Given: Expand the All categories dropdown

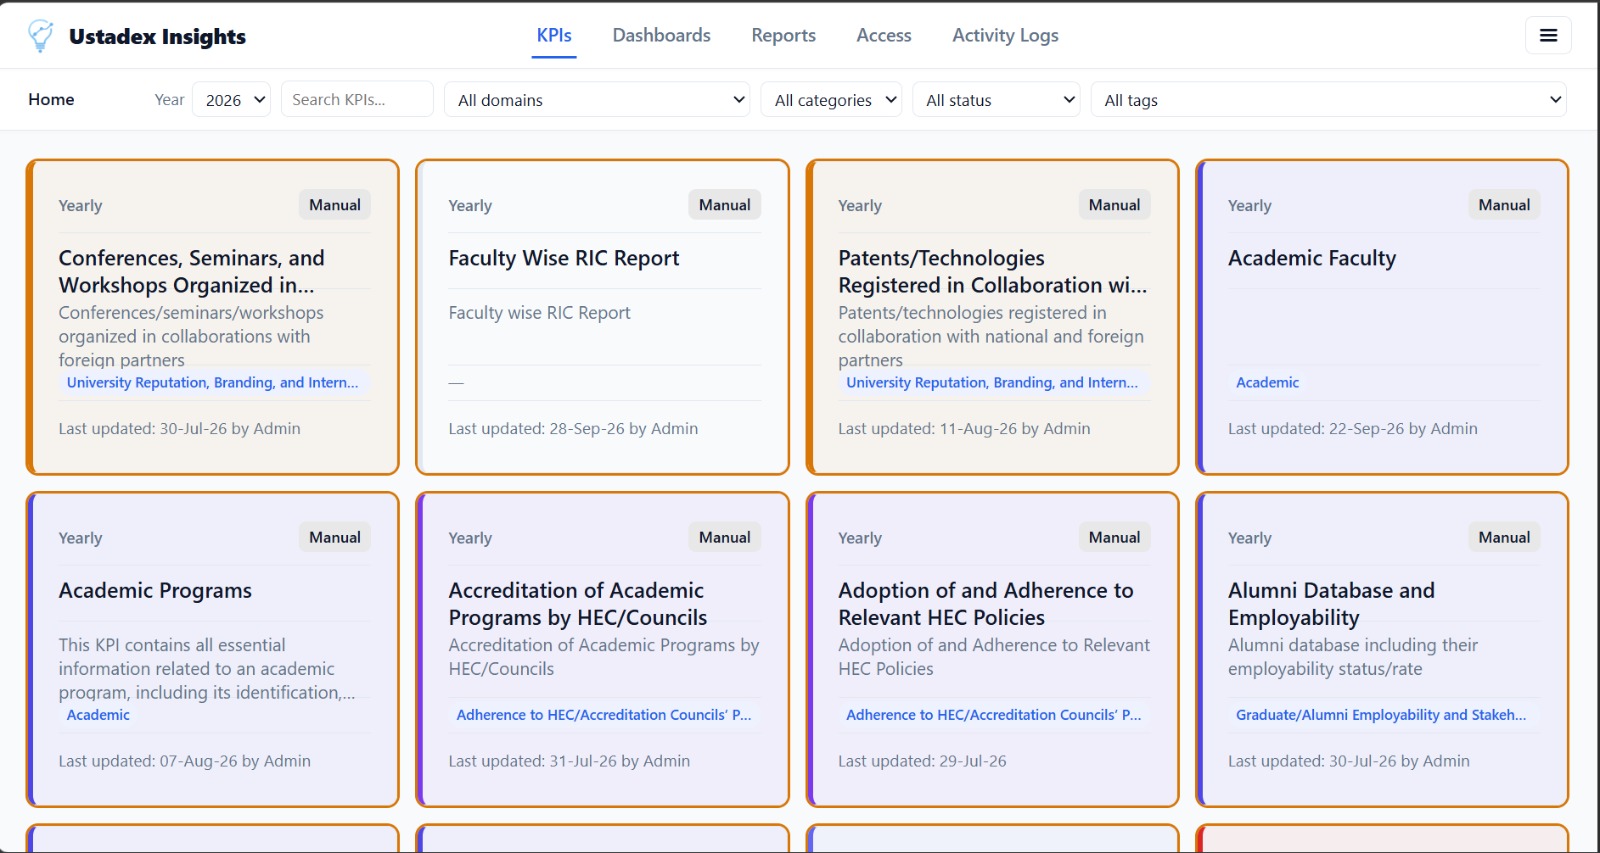Looking at the screenshot, I should (831, 99).
